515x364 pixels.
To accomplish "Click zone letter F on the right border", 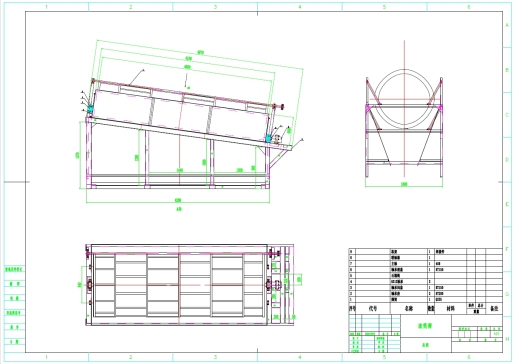I will (x=507, y=249).
